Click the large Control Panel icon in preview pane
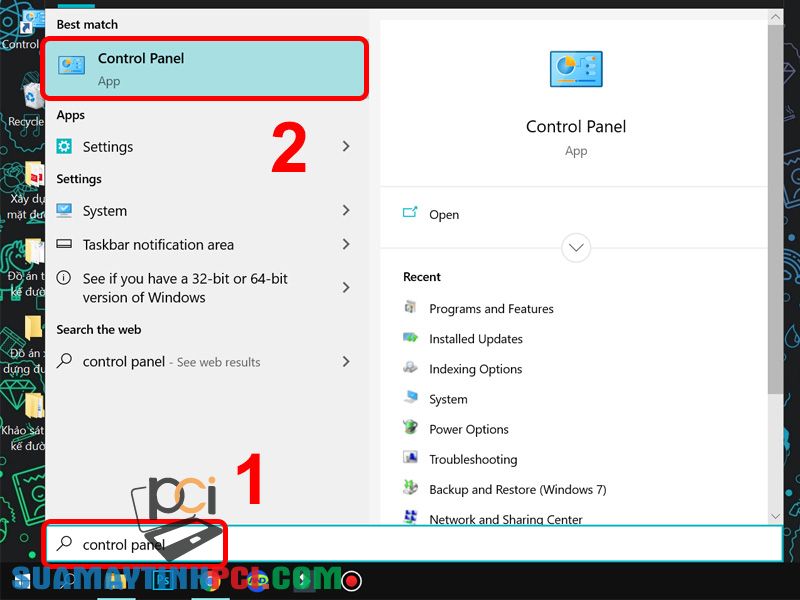The image size is (800, 600). (576, 69)
